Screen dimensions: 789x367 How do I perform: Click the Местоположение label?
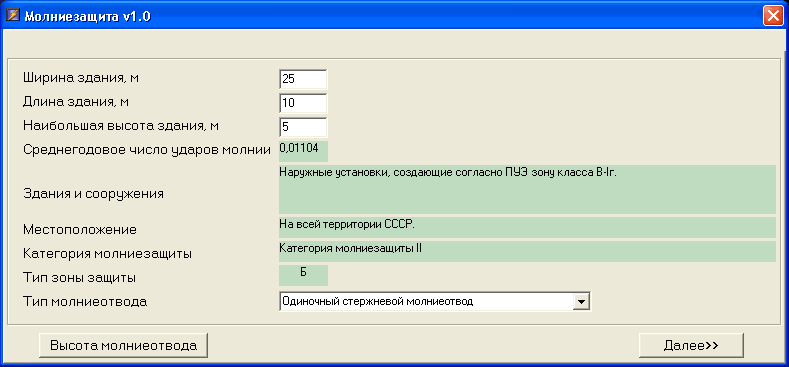tap(80, 230)
